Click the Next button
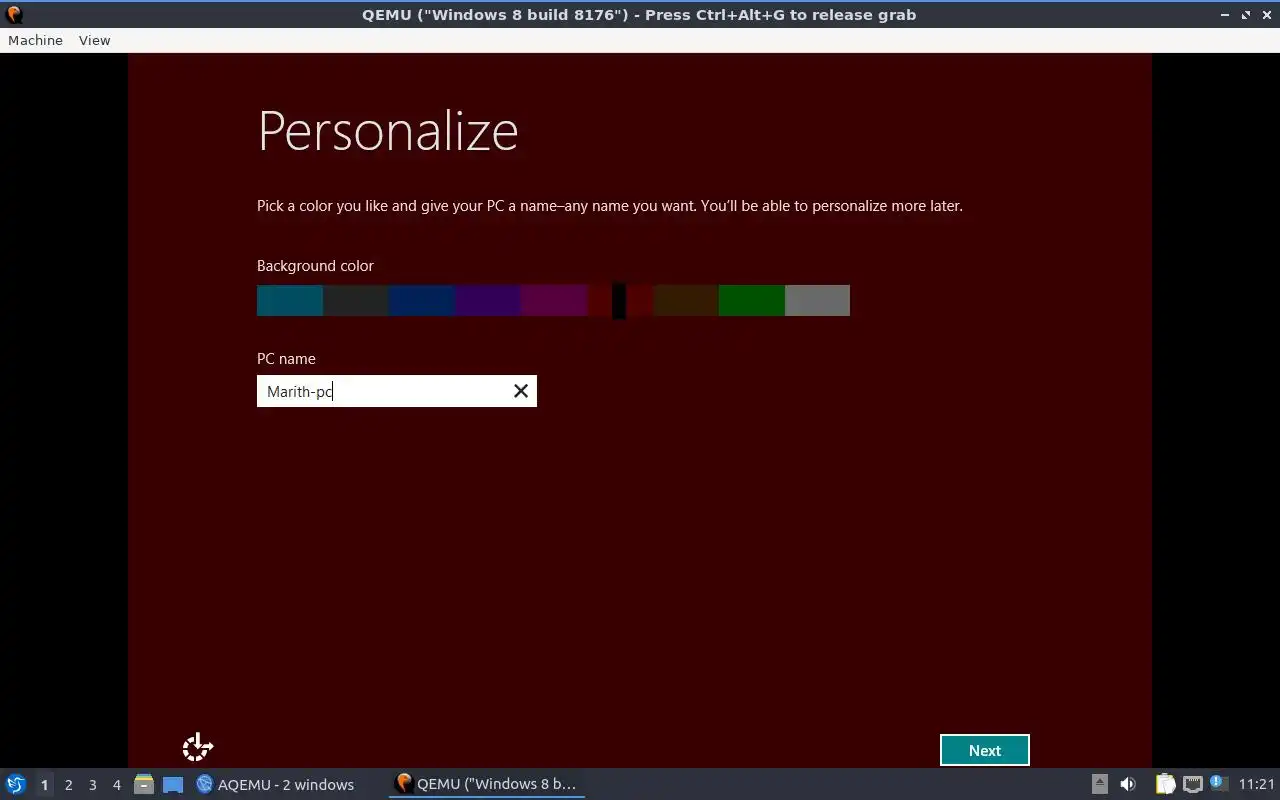 pyautogui.click(x=984, y=750)
